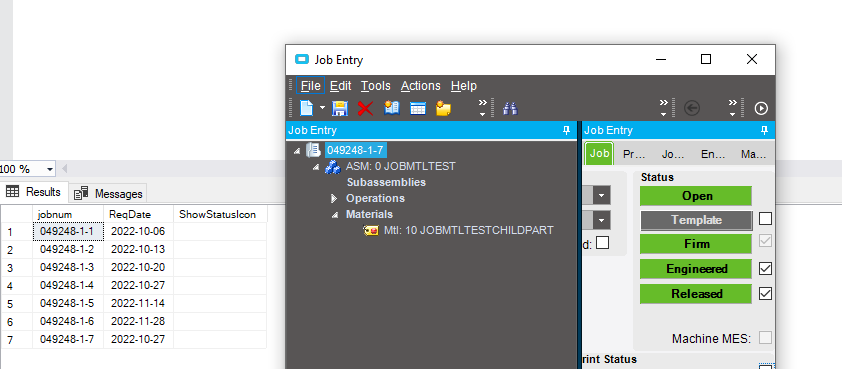Select the Mtl: 10 JOBMTLTESTCHILDPART item

pos(468,230)
